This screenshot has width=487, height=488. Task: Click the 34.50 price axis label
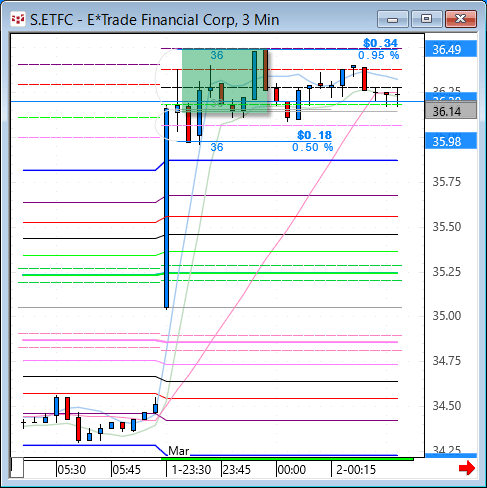click(x=447, y=406)
